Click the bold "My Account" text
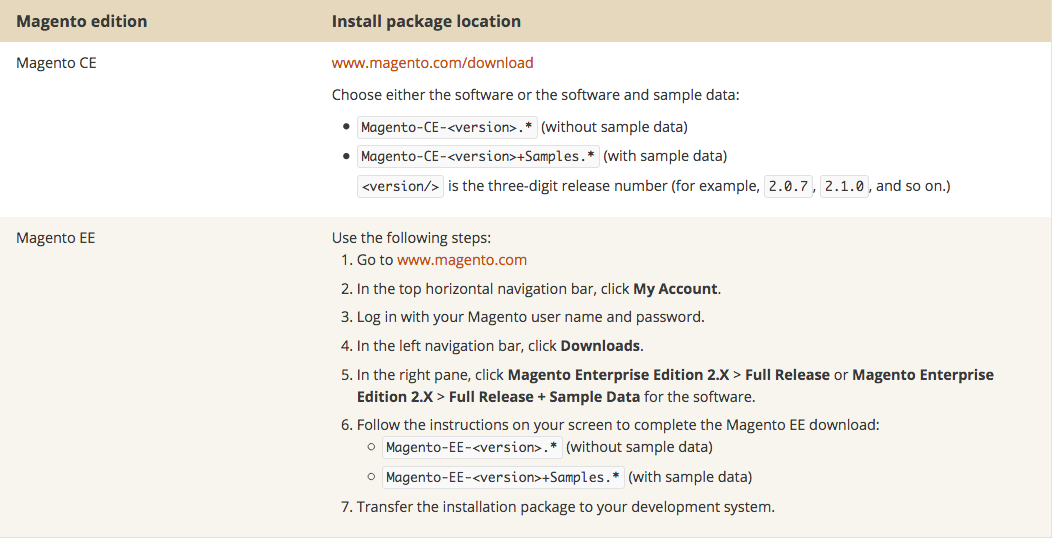 [x=675, y=289]
